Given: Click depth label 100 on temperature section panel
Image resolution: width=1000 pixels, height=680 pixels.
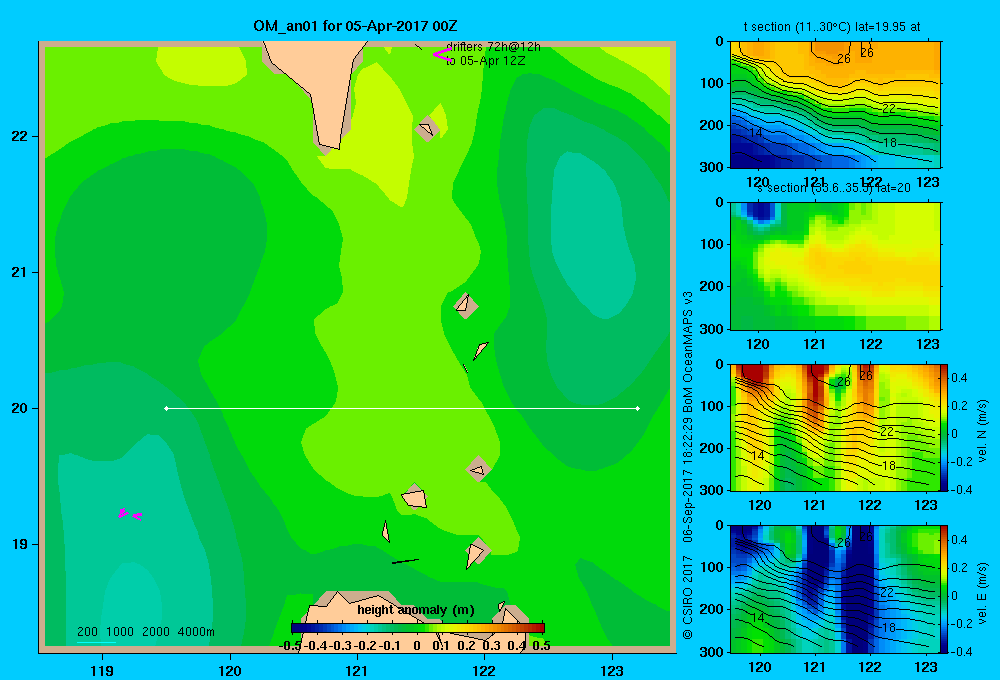Looking at the screenshot, I should (x=712, y=83).
